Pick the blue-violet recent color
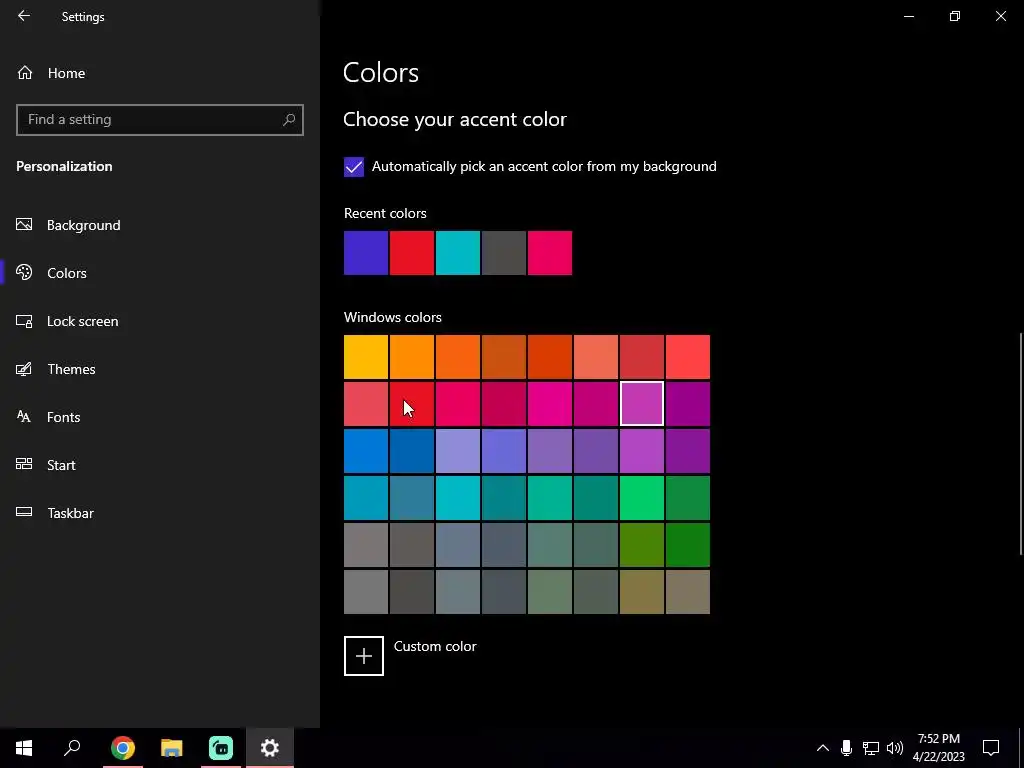Image resolution: width=1024 pixels, height=768 pixels. pos(366,253)
